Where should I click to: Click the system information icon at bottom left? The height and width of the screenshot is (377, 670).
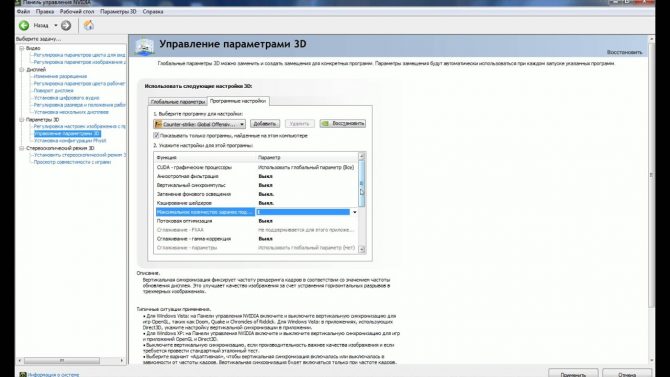coord(23,374)
